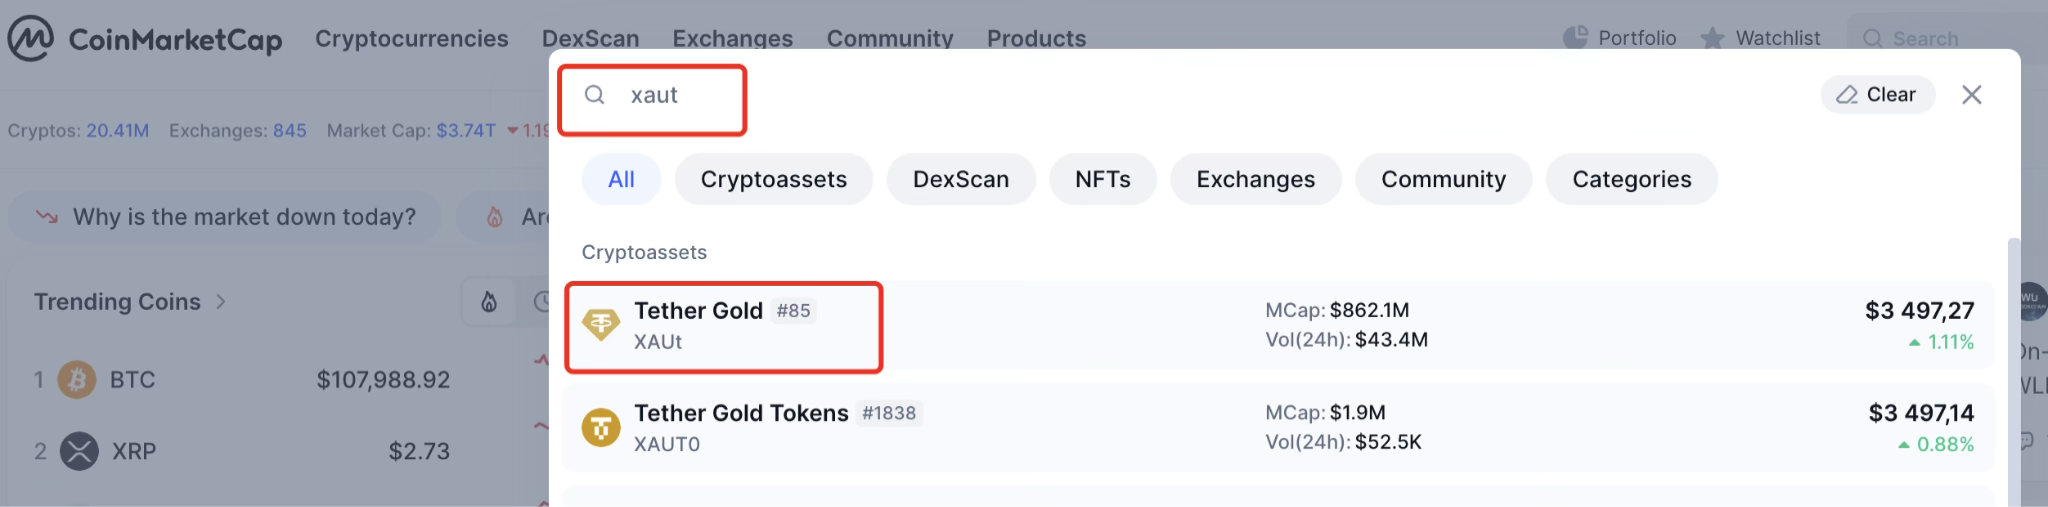Click the Tether Gold XAUt coin icon

601,325
